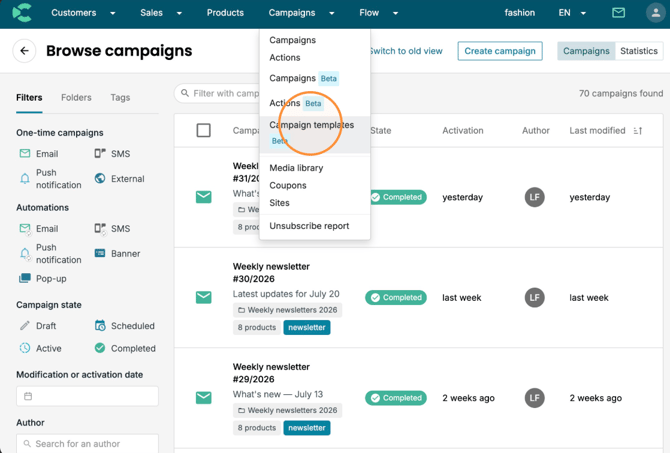Click the Switch to old view link

click(406, 51)
